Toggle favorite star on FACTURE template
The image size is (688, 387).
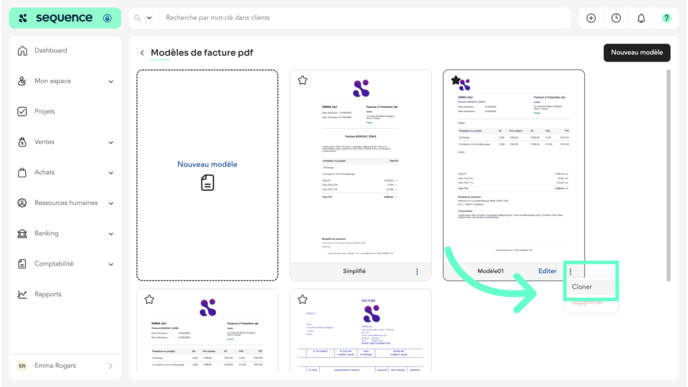click(x=302, y=299)
